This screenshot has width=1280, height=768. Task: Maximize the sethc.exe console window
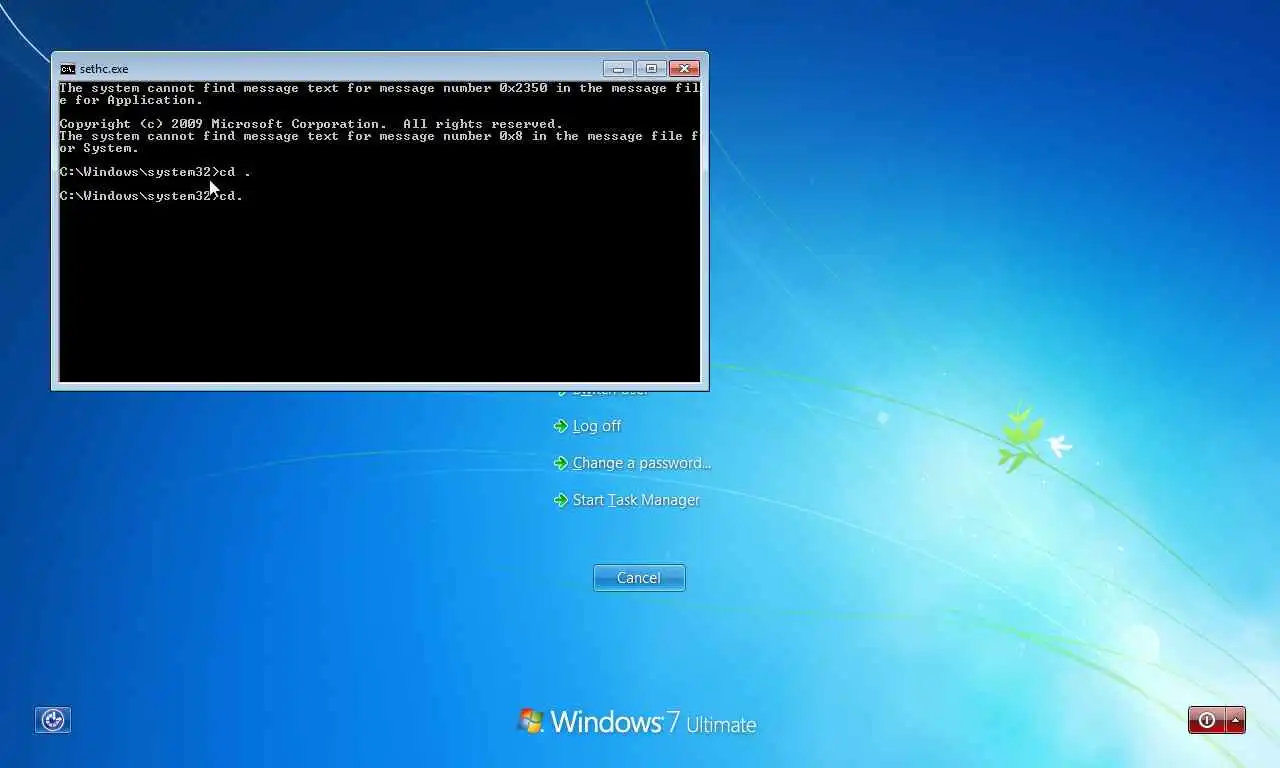click(651, 69)
